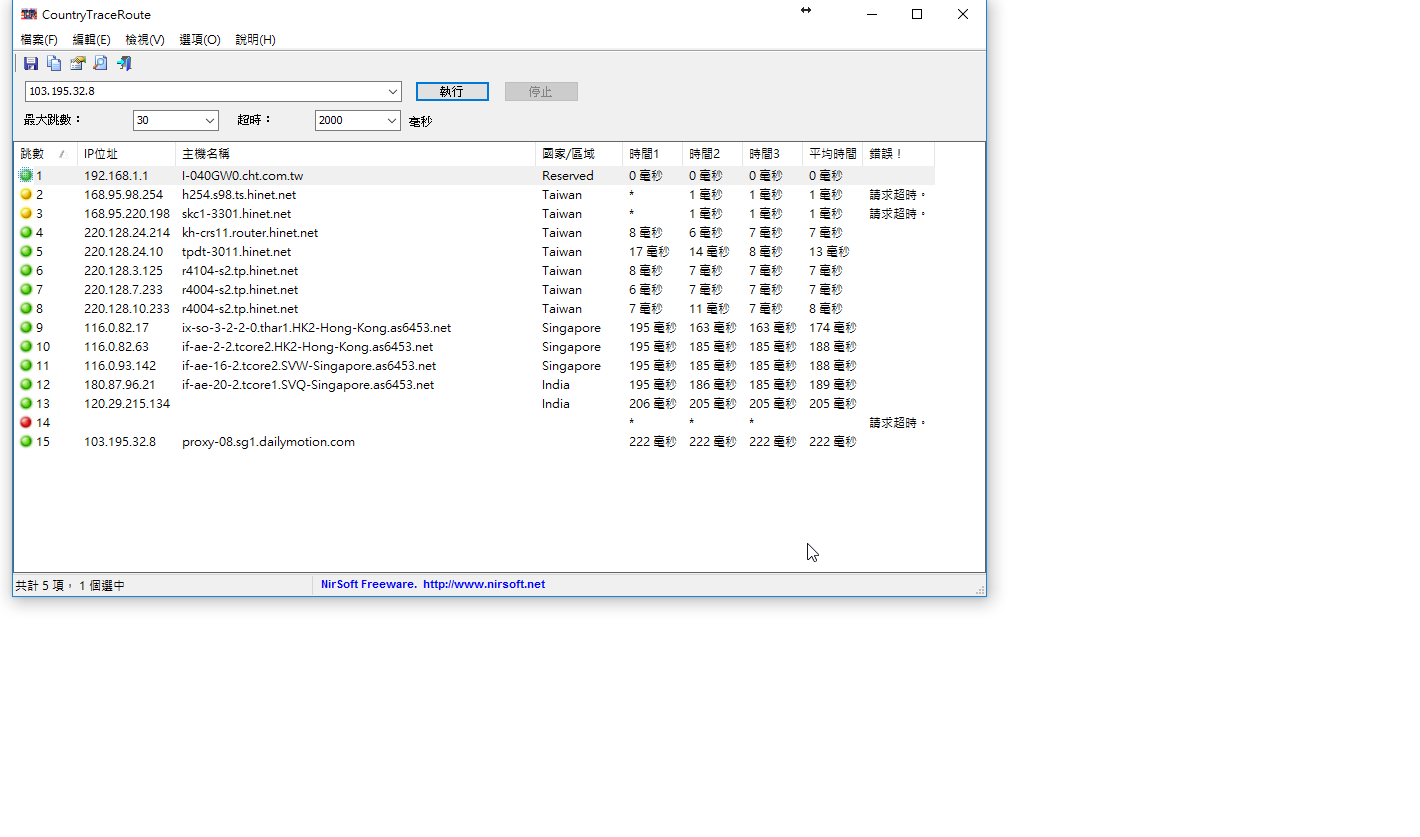Select the 120.29.215.134 IP cell

click(x=127, y=404)
